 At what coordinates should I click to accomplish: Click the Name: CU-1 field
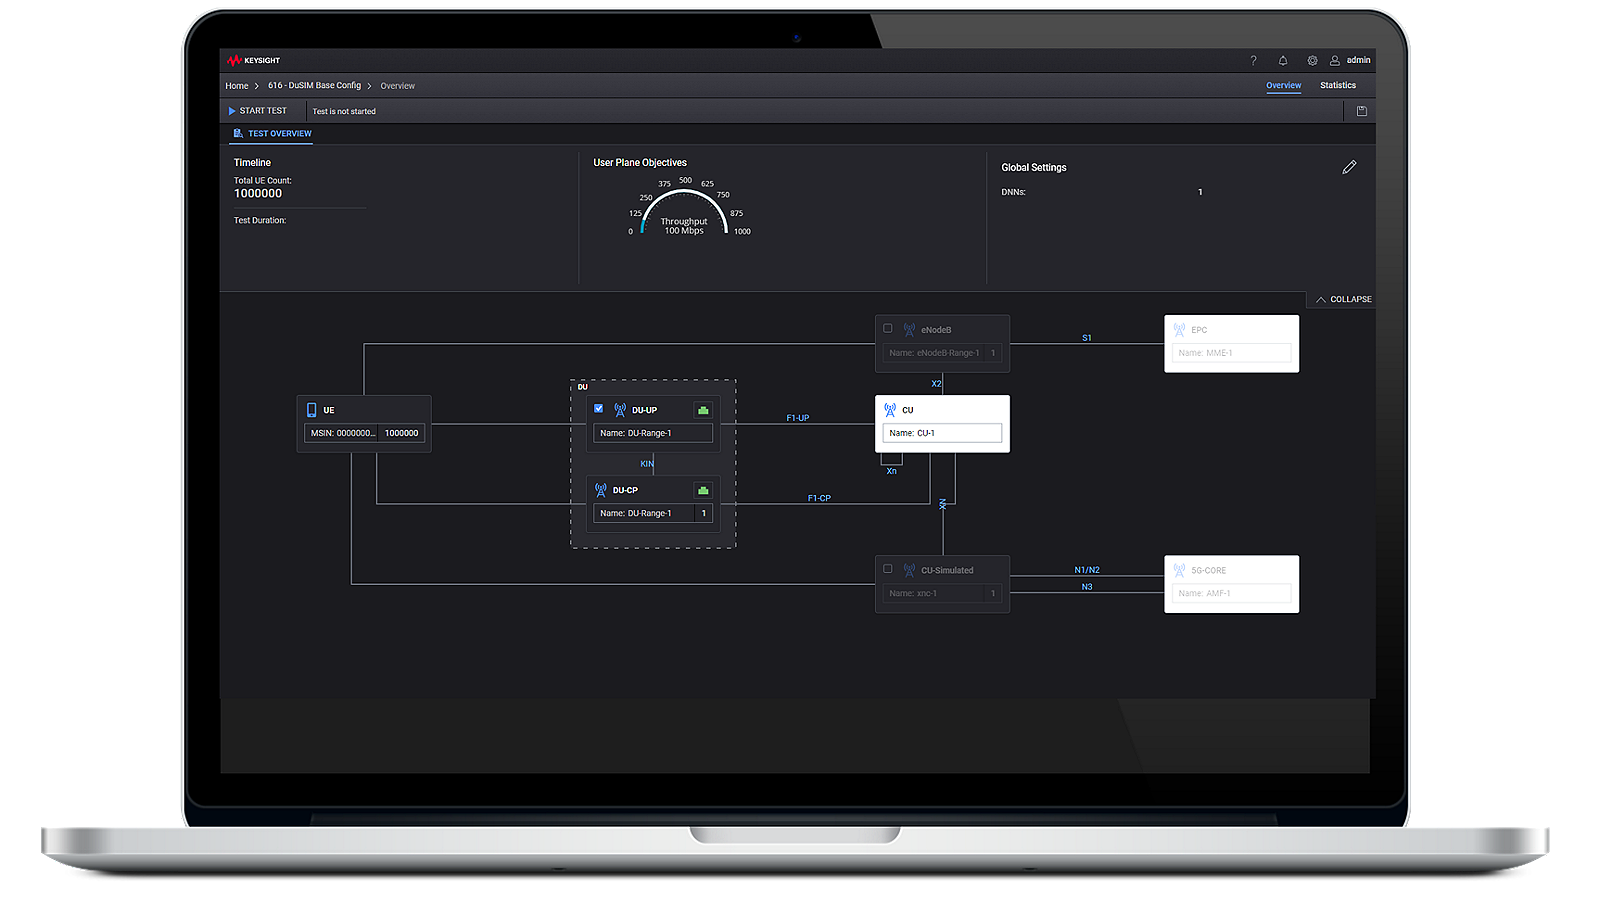click(x=942, y=433)
